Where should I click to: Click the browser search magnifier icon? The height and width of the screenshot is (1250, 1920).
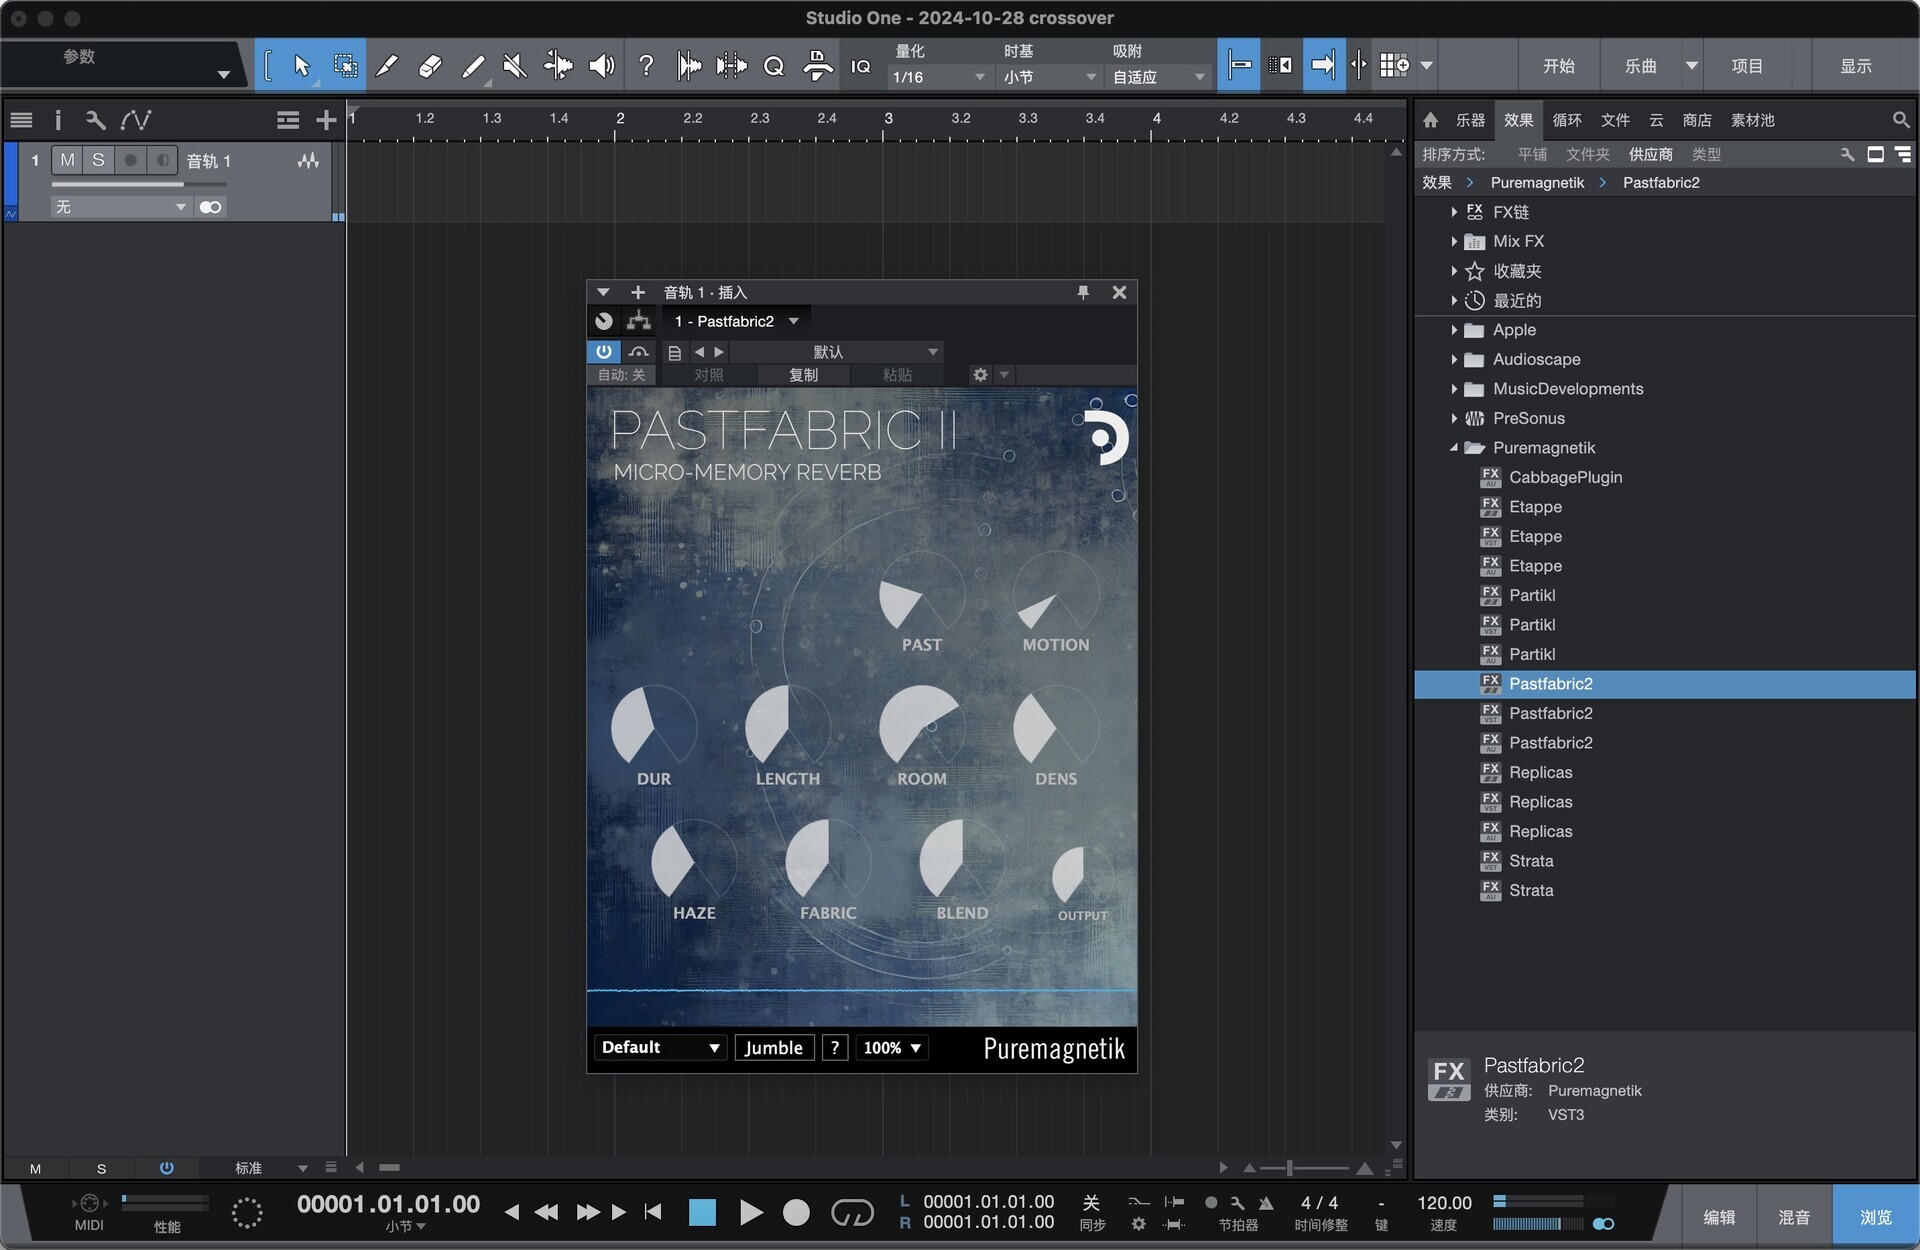pos(1901,120)
